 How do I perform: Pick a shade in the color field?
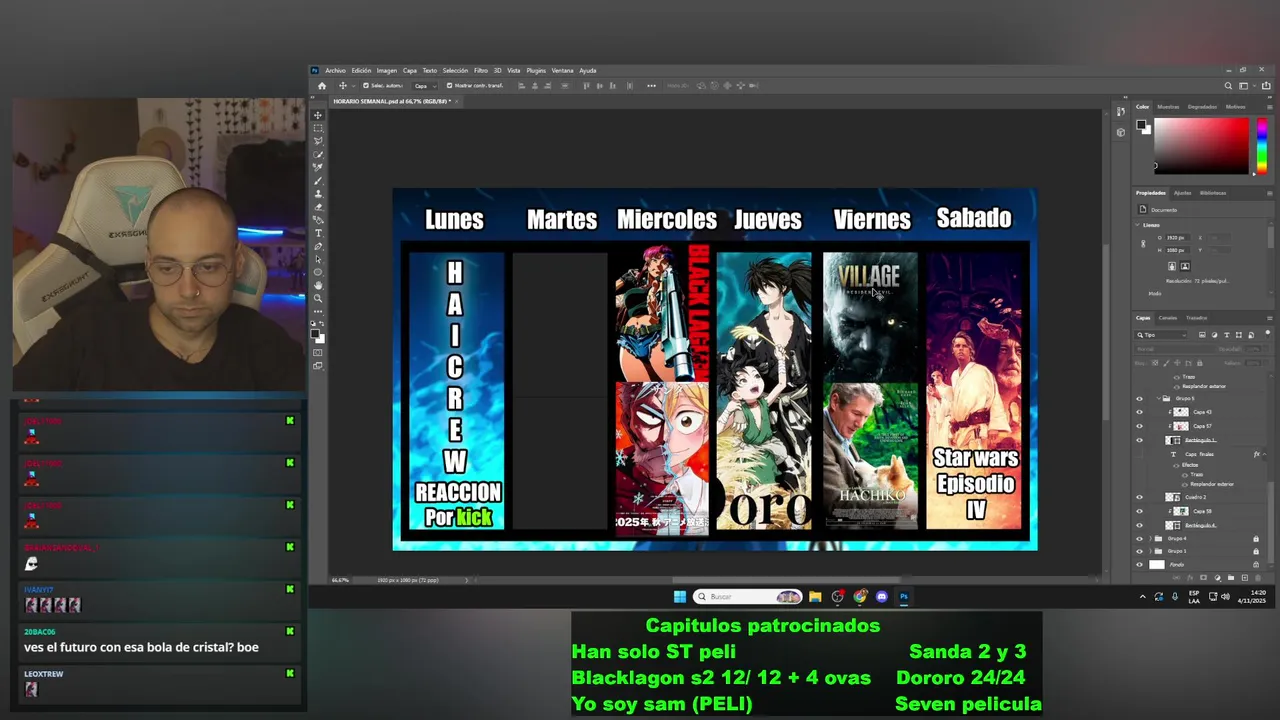point(1201,146)
